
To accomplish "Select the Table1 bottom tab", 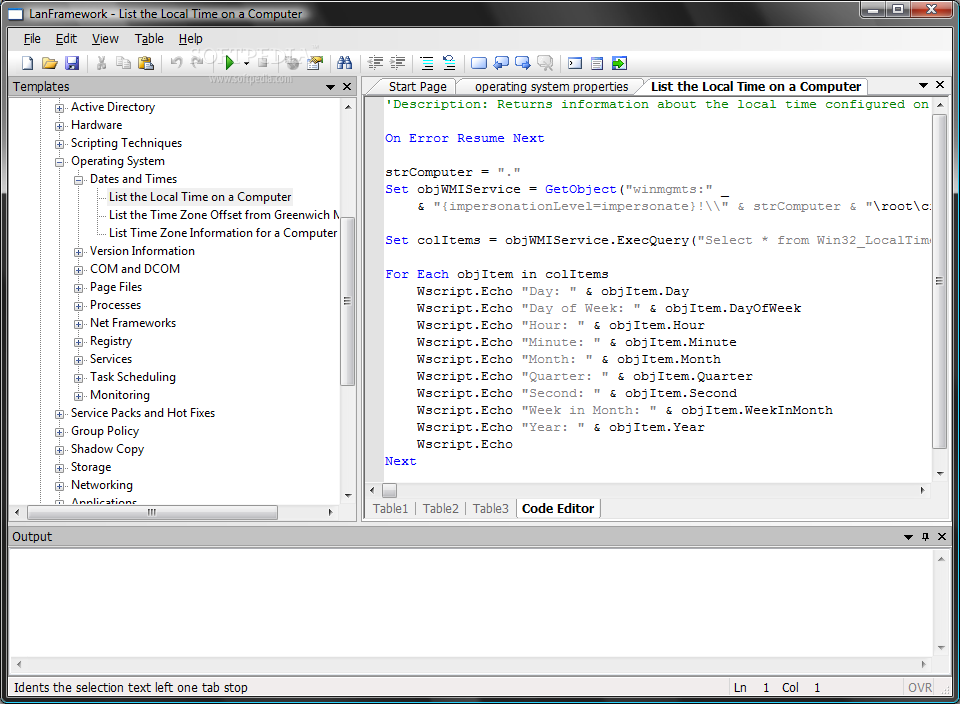I will point(390,508).
